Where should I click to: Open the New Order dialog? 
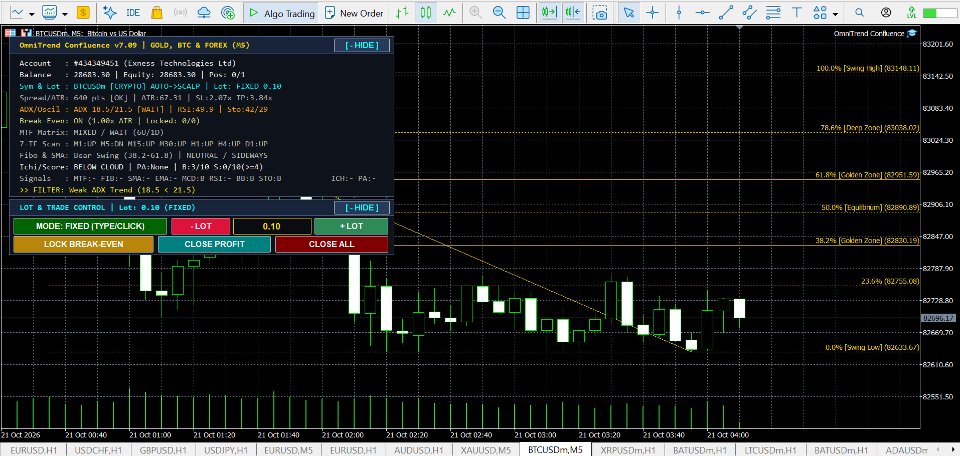point(353,13)
